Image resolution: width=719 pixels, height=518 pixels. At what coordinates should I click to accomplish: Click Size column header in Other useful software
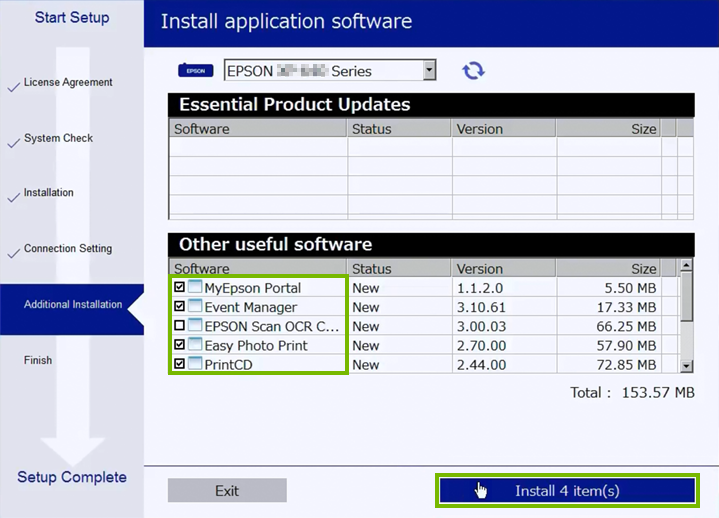[608, 268]
